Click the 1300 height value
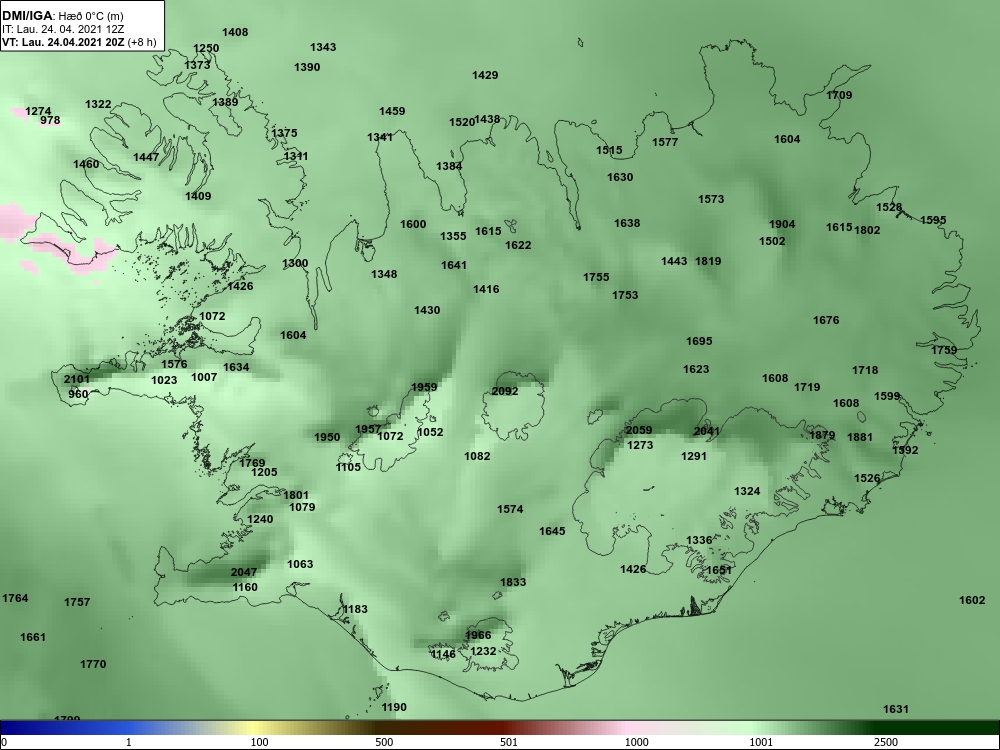The width and height of the screenshot is (1000, 750). click(x=295, y=263)
